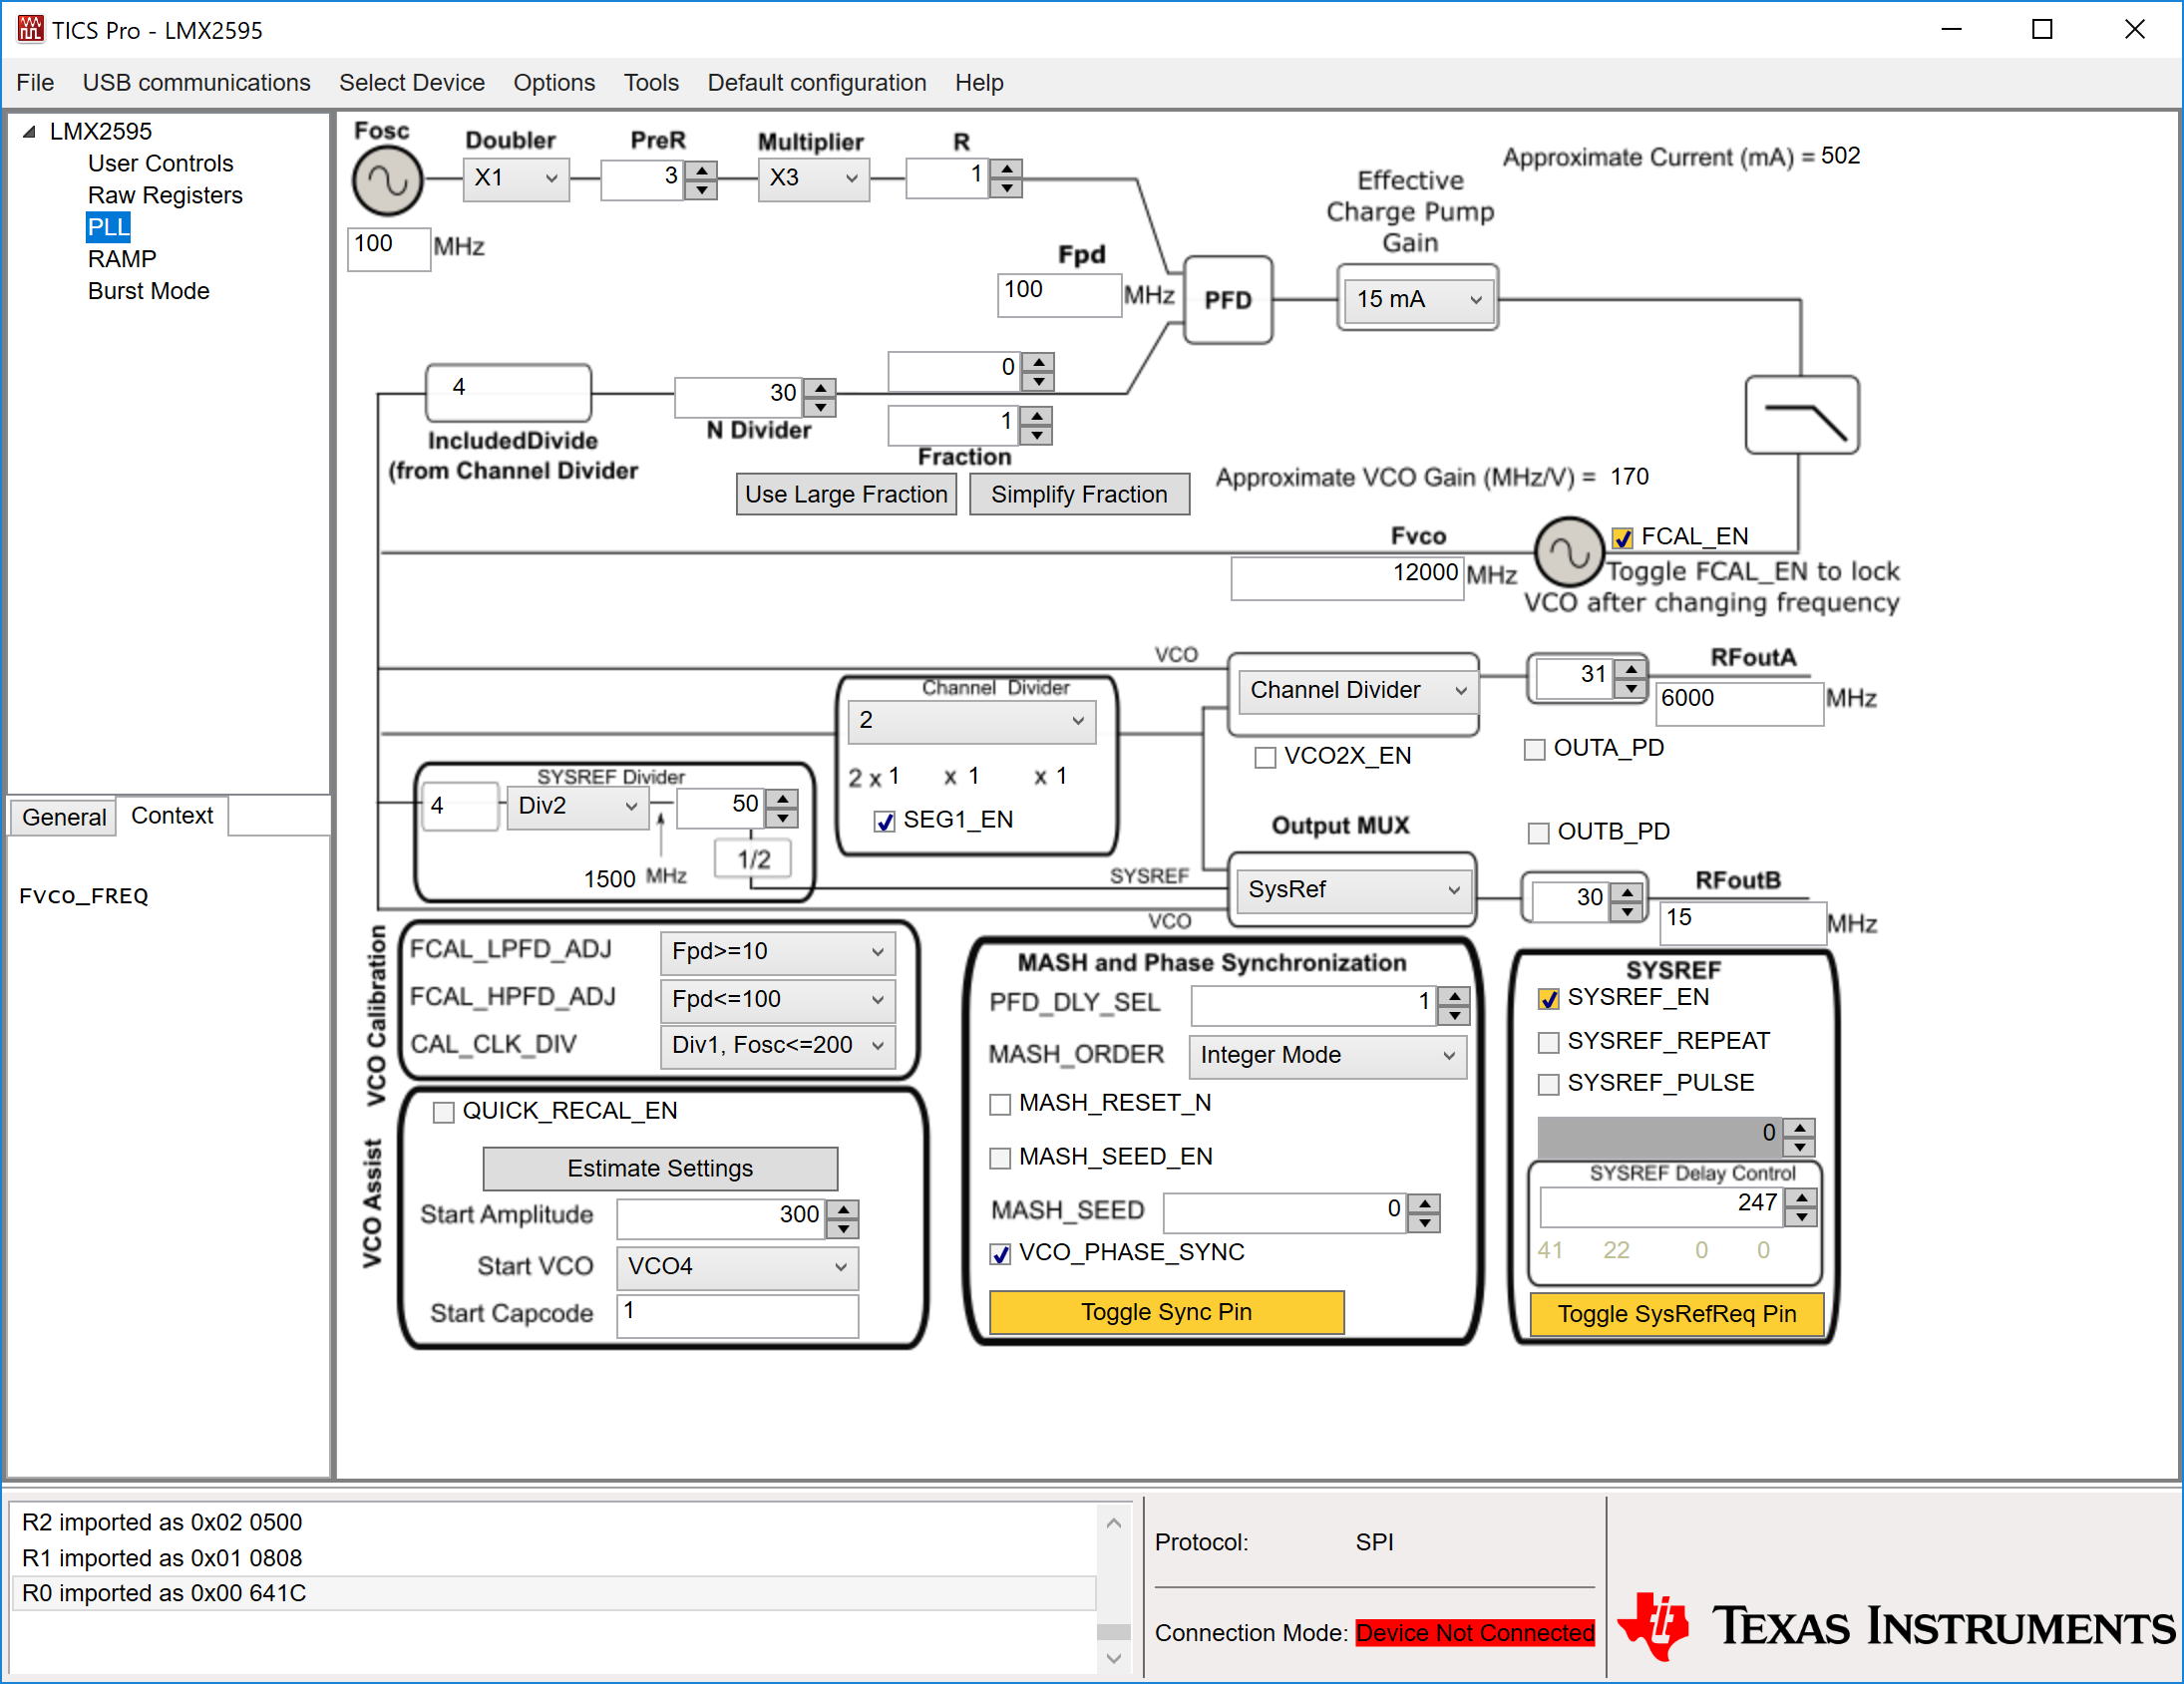Open the Start VCO VCO4 dropdown
Viewport: 2184px width, 1684px height.
[737, 1268]
